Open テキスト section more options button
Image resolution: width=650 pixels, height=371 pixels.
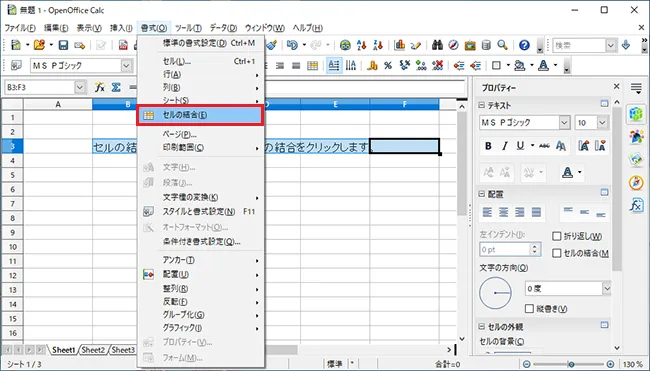click(x=604, y=104)
